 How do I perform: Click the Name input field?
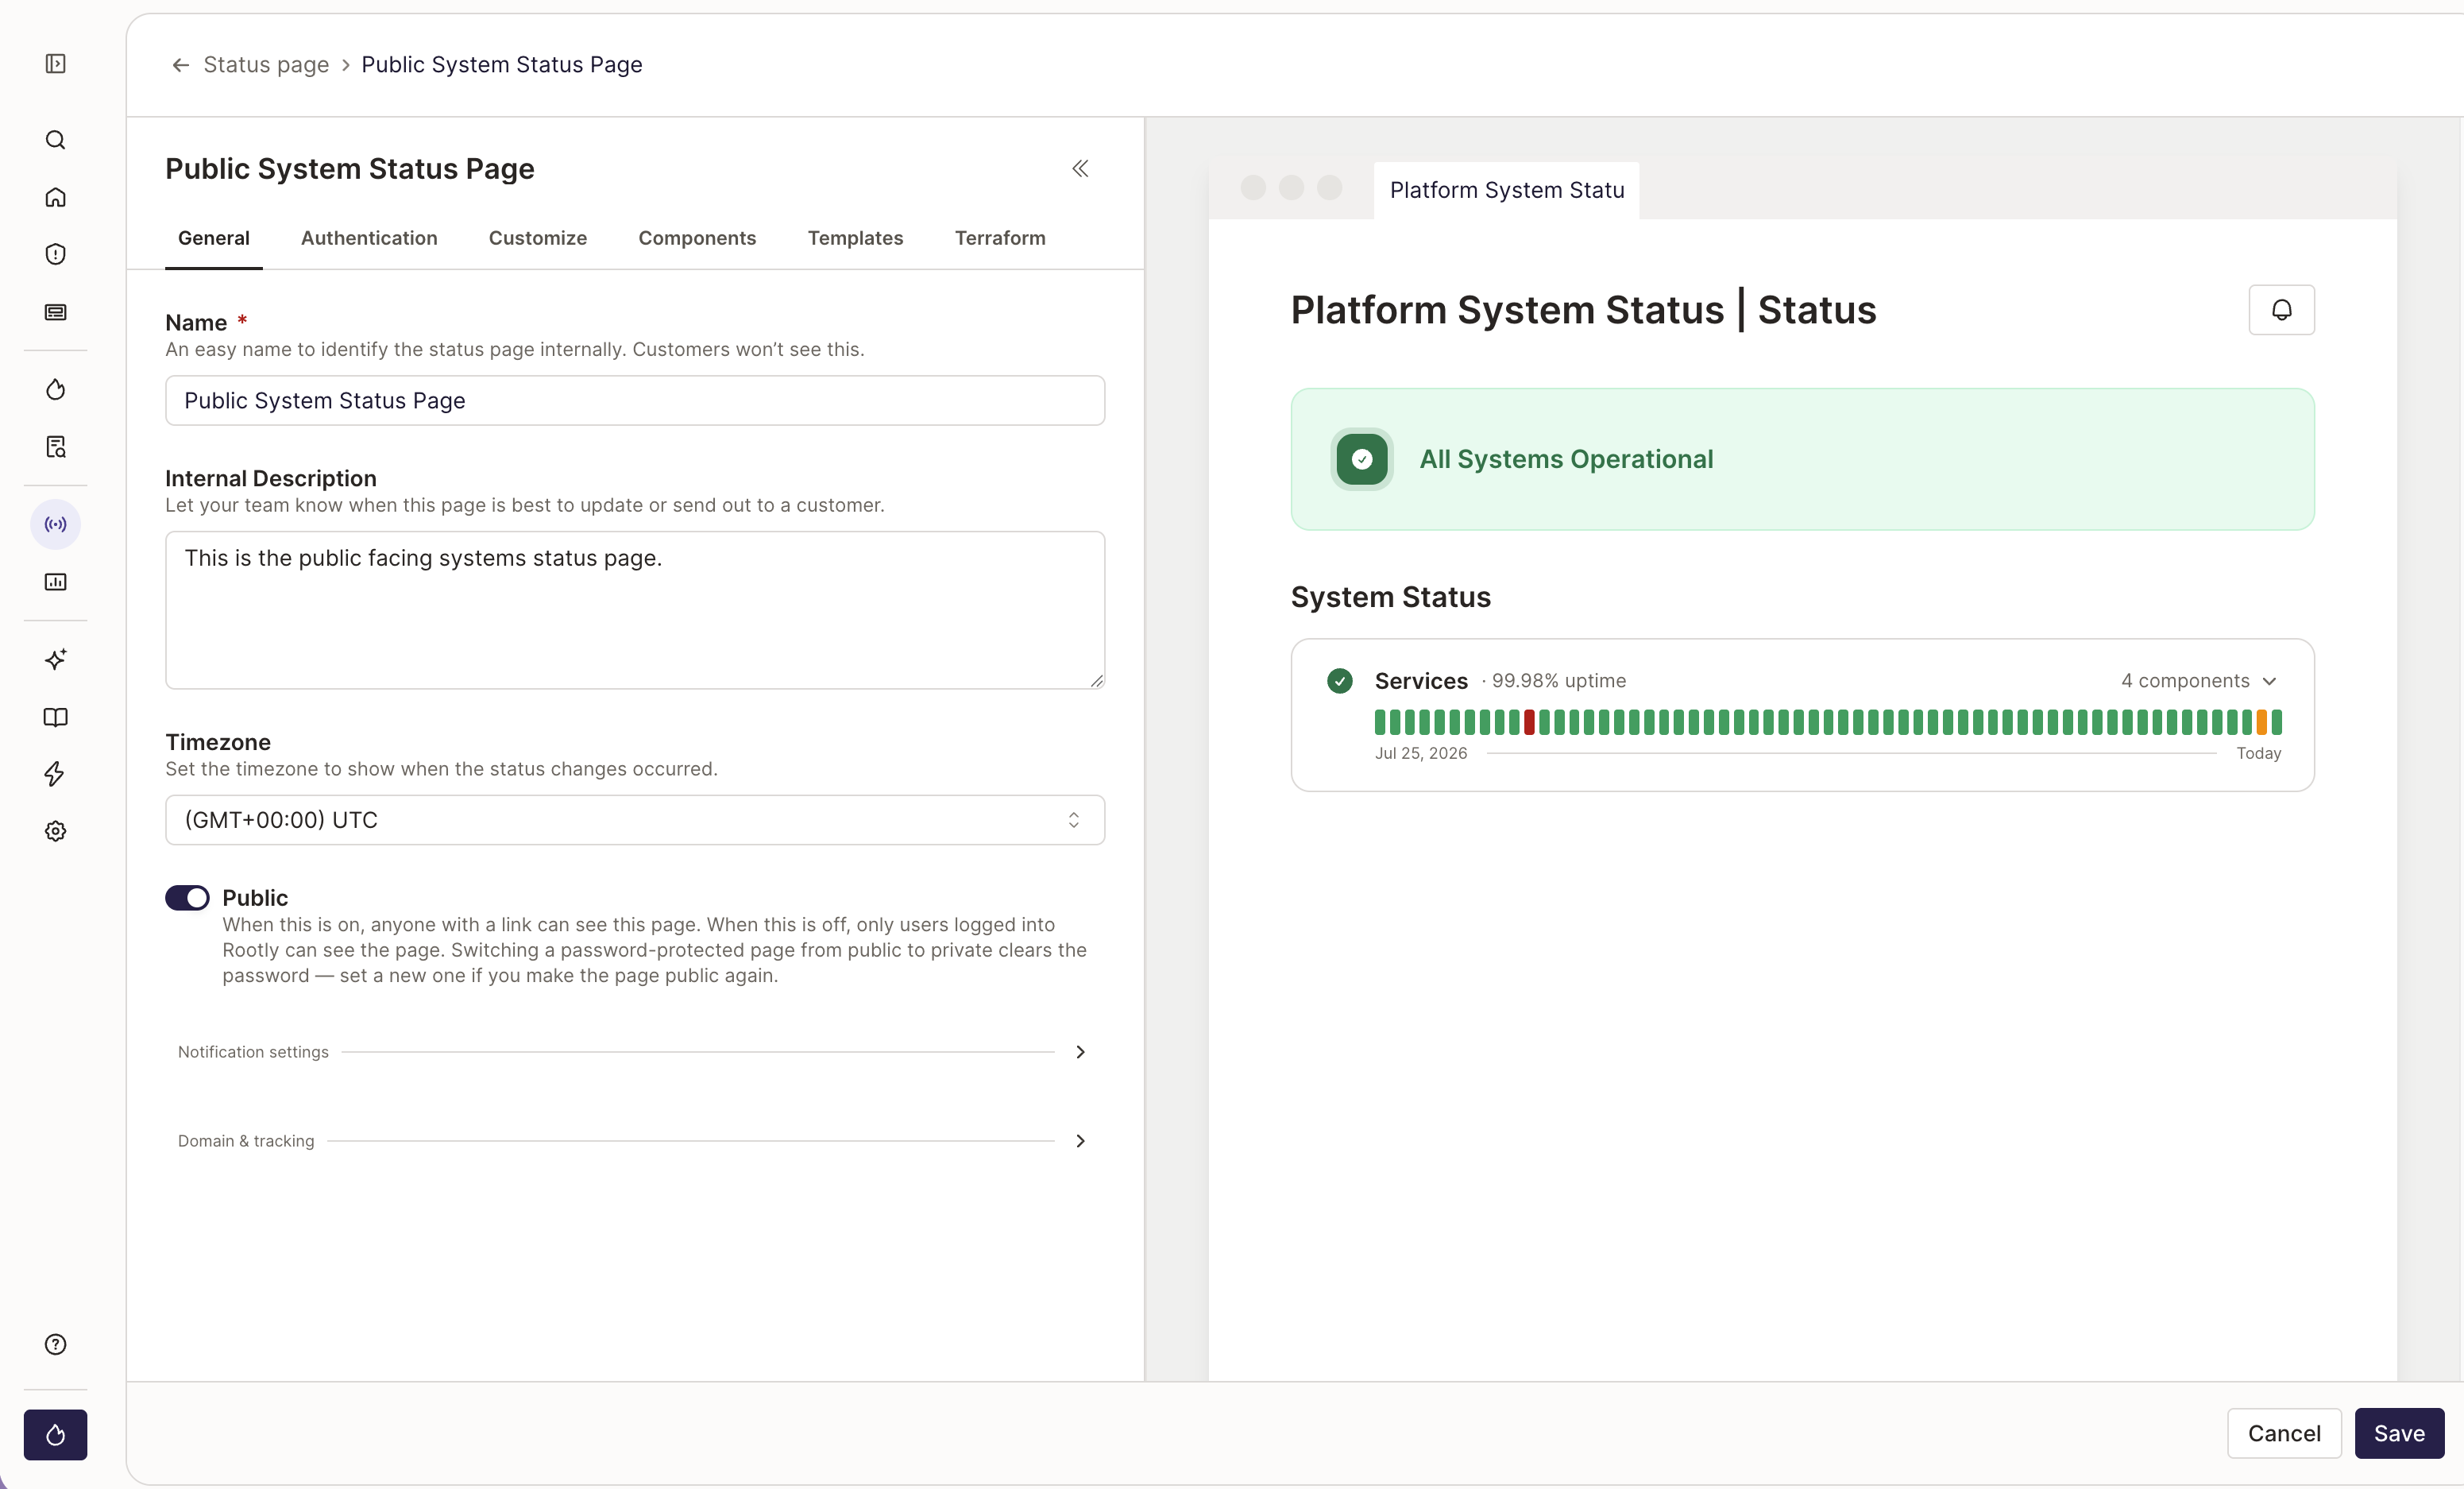point(635,400)
